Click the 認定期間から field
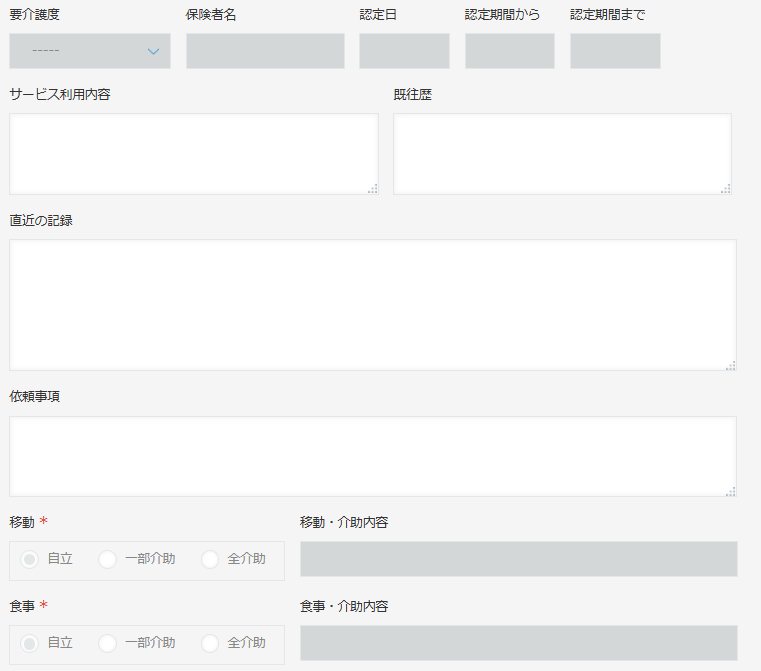The width and height of the screenshot is (761, 671). click(x=509, y=51)
